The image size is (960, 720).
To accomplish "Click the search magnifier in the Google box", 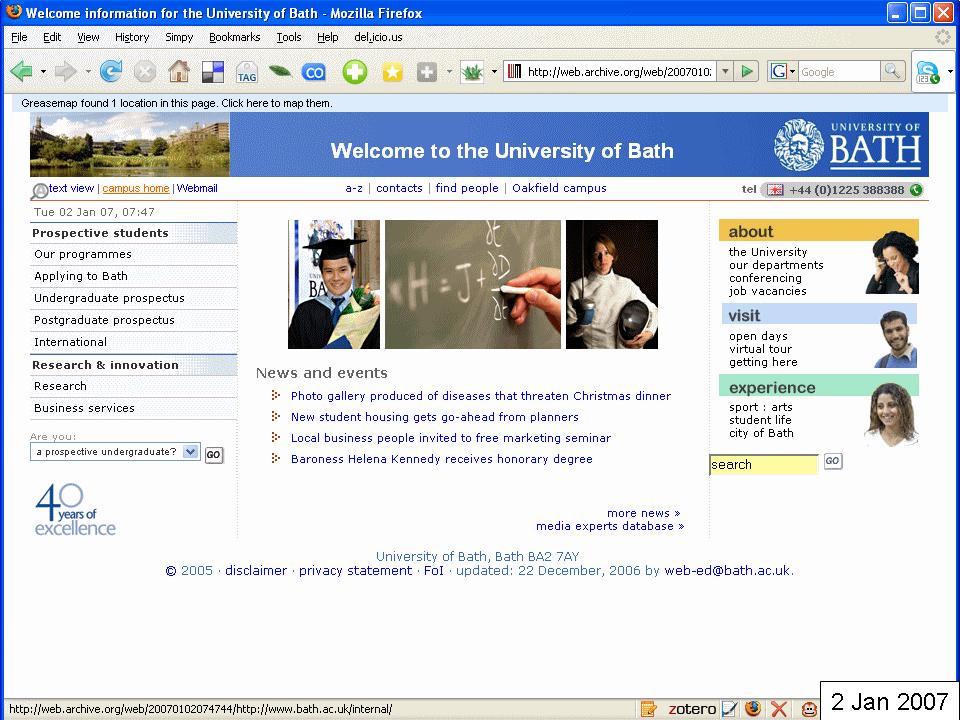I will (893, 72).
